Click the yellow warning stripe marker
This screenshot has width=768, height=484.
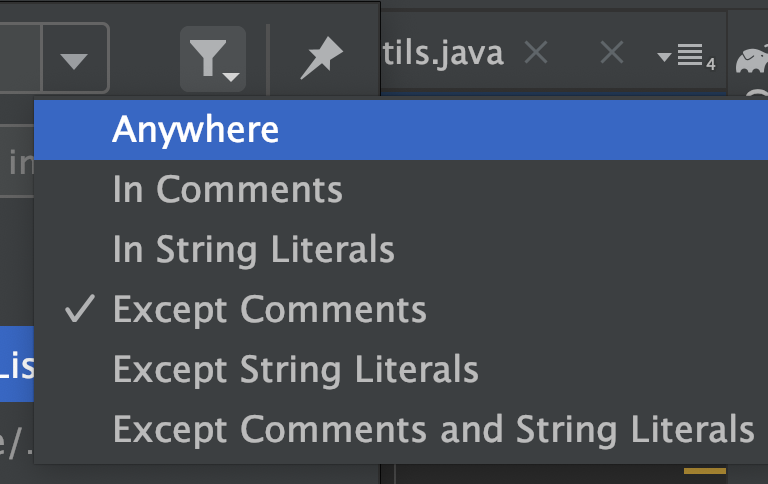704,470
